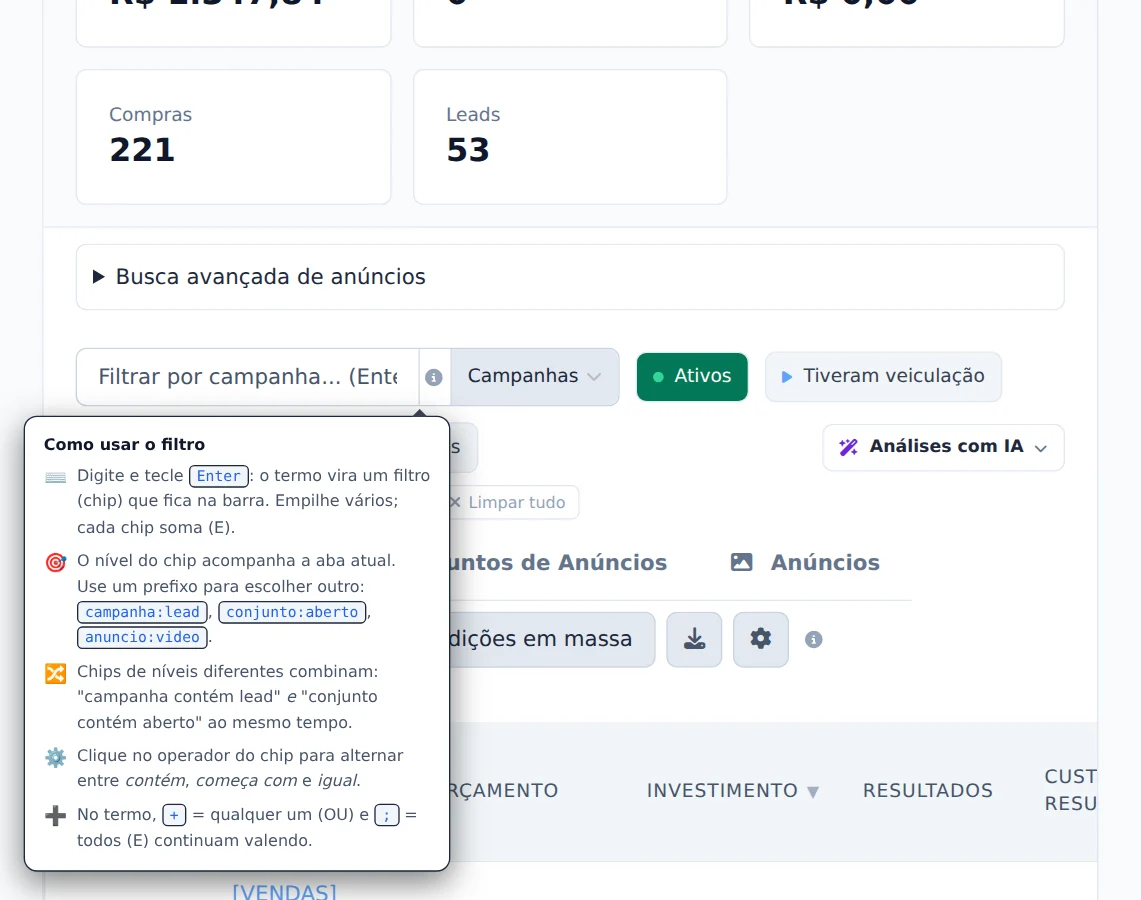Click the Anúncios image icon
1141x900 pixels.
742,562
